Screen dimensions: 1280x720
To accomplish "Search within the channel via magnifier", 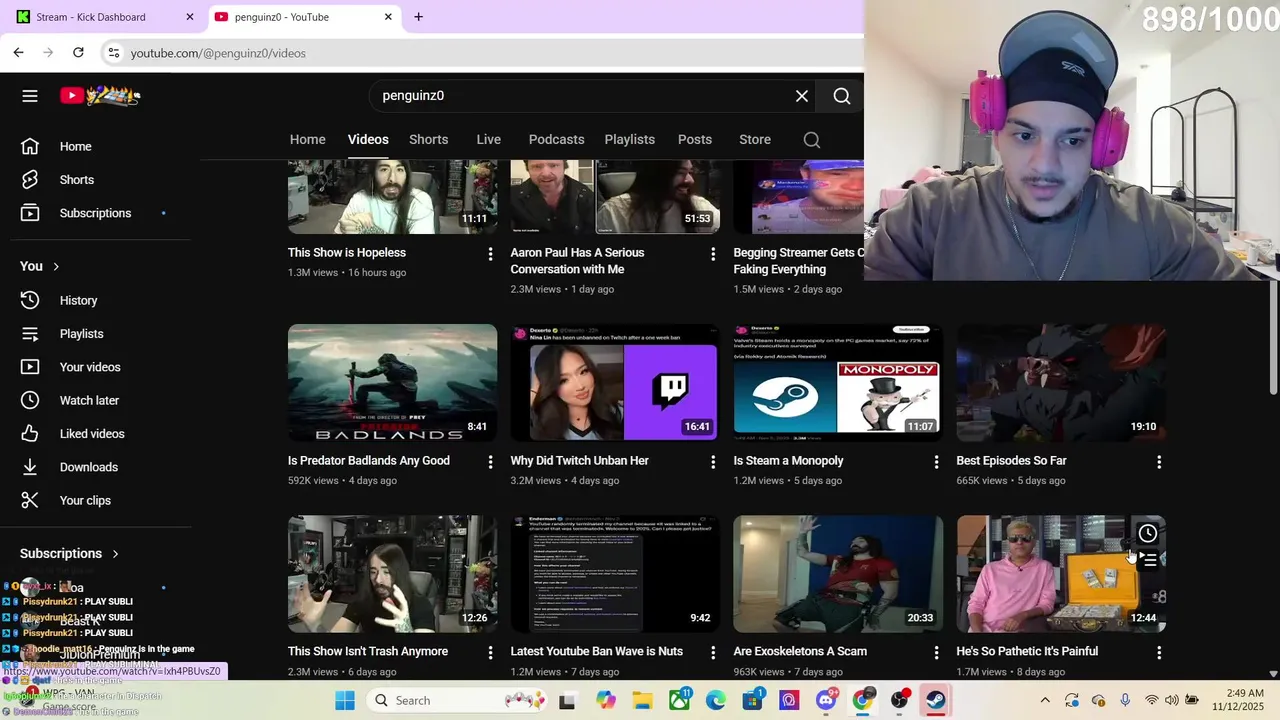I will (812, 140).
